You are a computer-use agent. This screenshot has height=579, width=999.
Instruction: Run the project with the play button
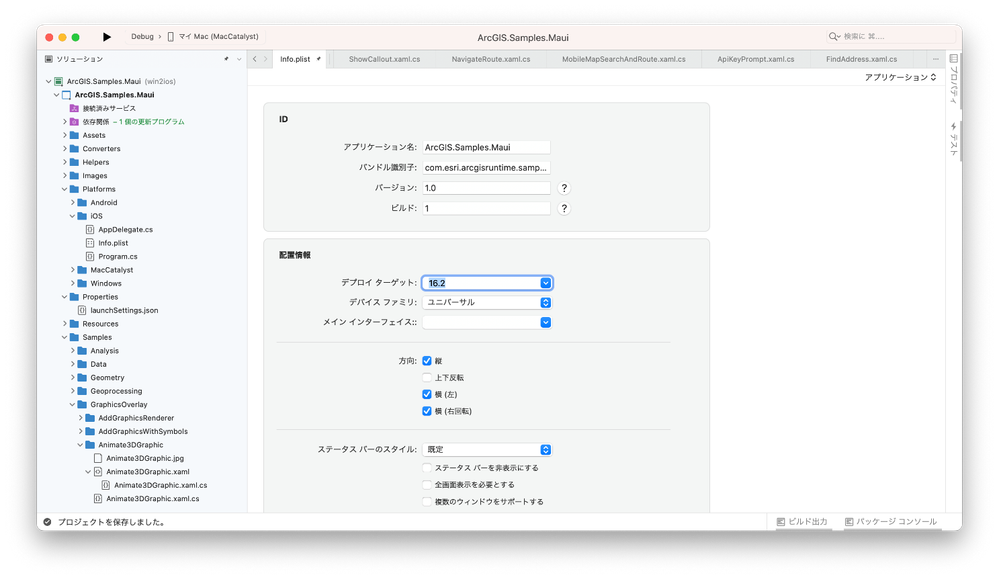(x=107, y=37)
